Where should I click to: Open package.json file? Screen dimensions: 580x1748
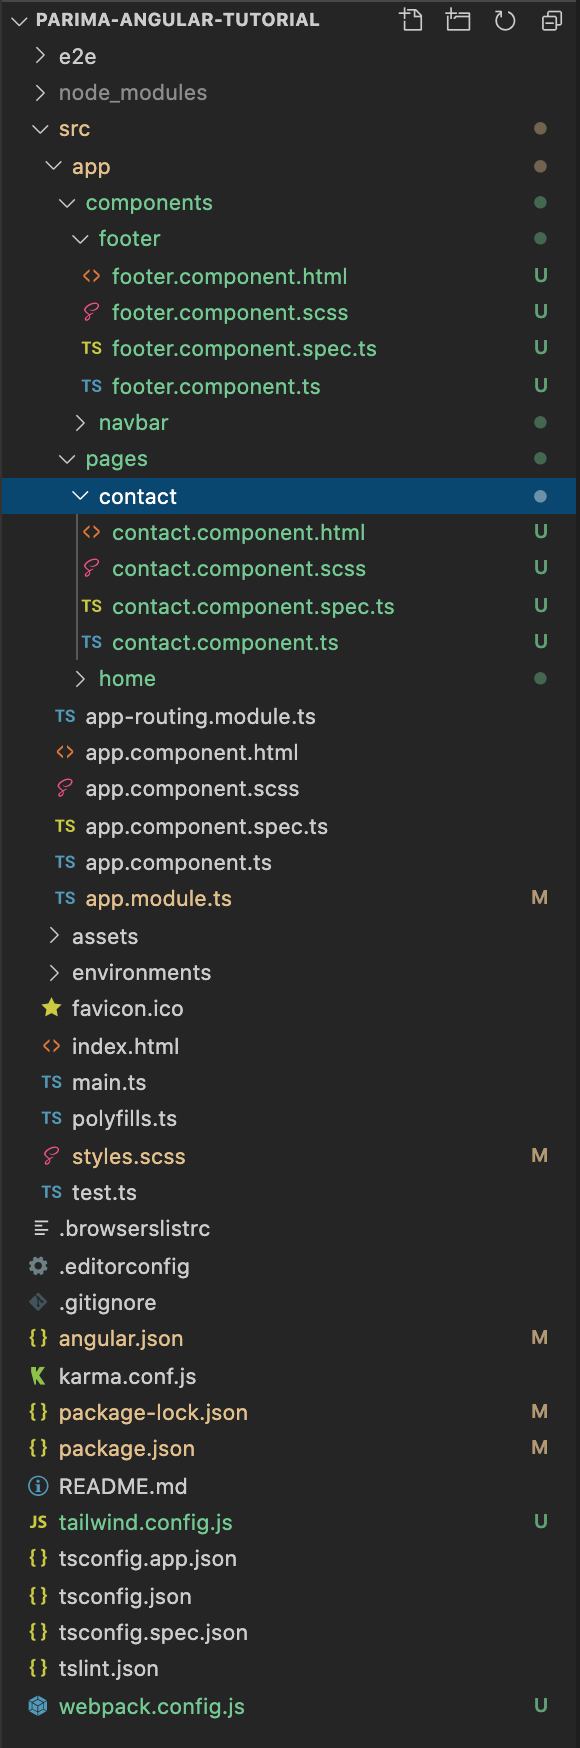(127, 1448)
